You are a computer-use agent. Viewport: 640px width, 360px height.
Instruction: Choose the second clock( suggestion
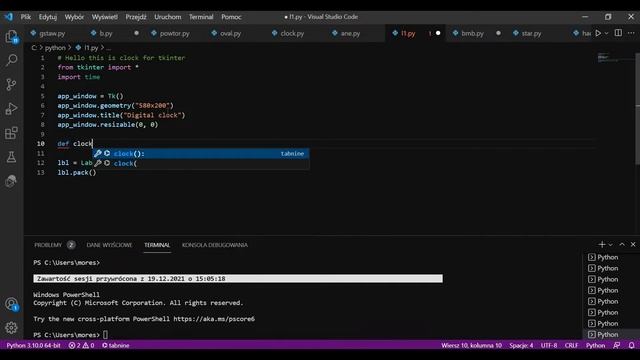point(200,163)
